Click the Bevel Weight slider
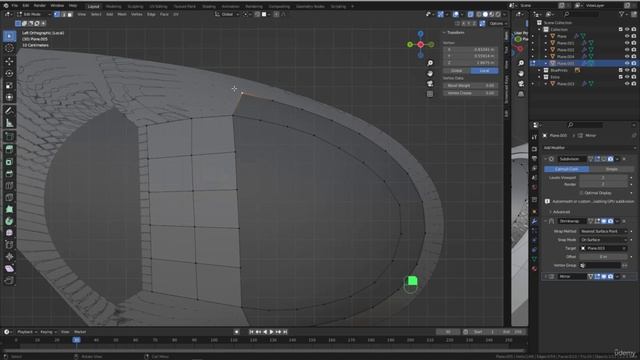The width and height of the screenshot is (640, 360). pos(471,86)
